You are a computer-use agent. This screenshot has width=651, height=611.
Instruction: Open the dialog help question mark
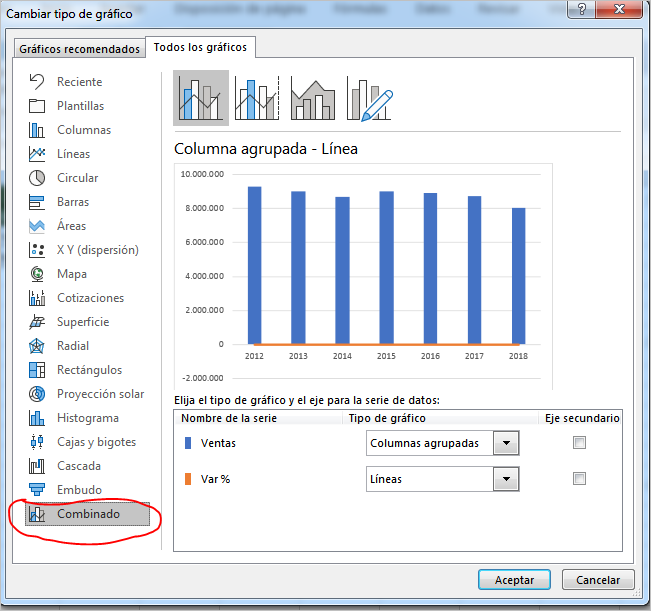point(582,9)
